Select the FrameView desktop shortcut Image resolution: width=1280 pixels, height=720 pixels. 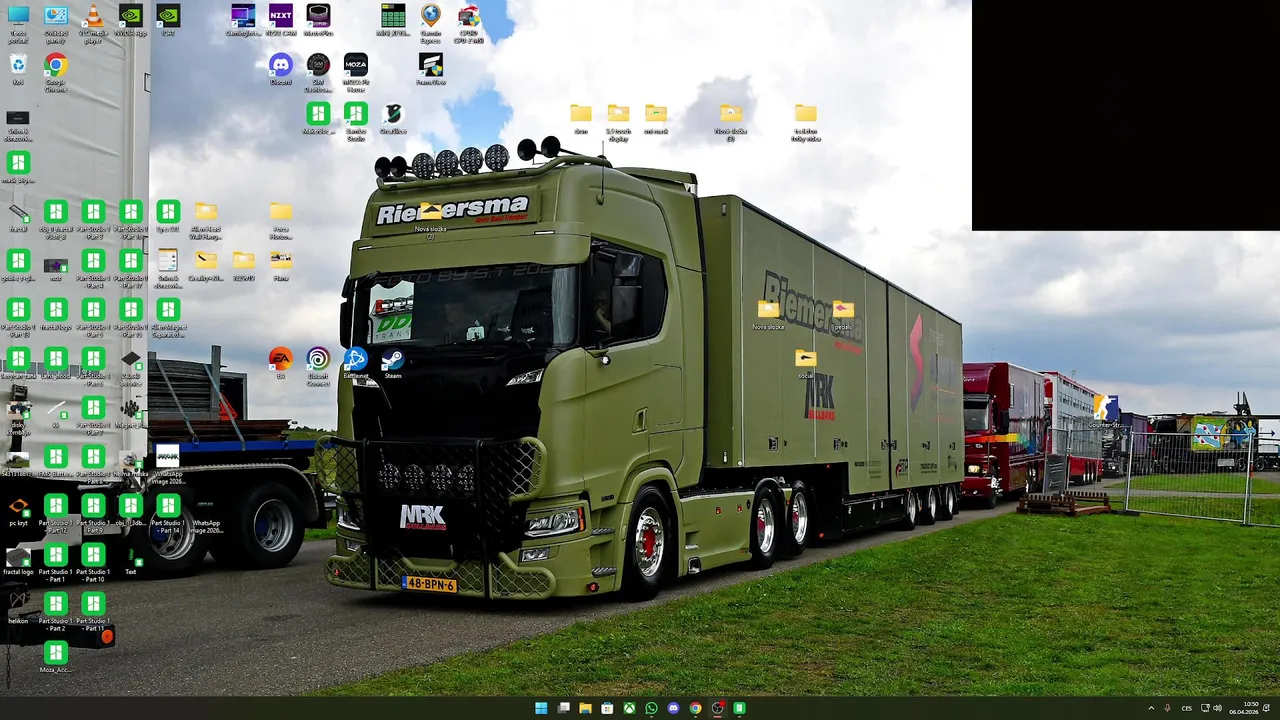(431, 69)
